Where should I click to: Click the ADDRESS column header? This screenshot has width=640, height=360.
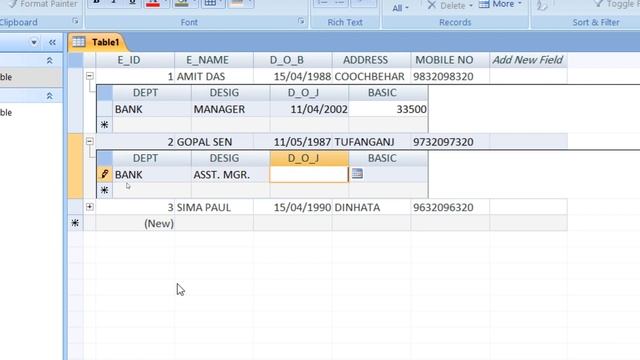[x=371, y=60]
